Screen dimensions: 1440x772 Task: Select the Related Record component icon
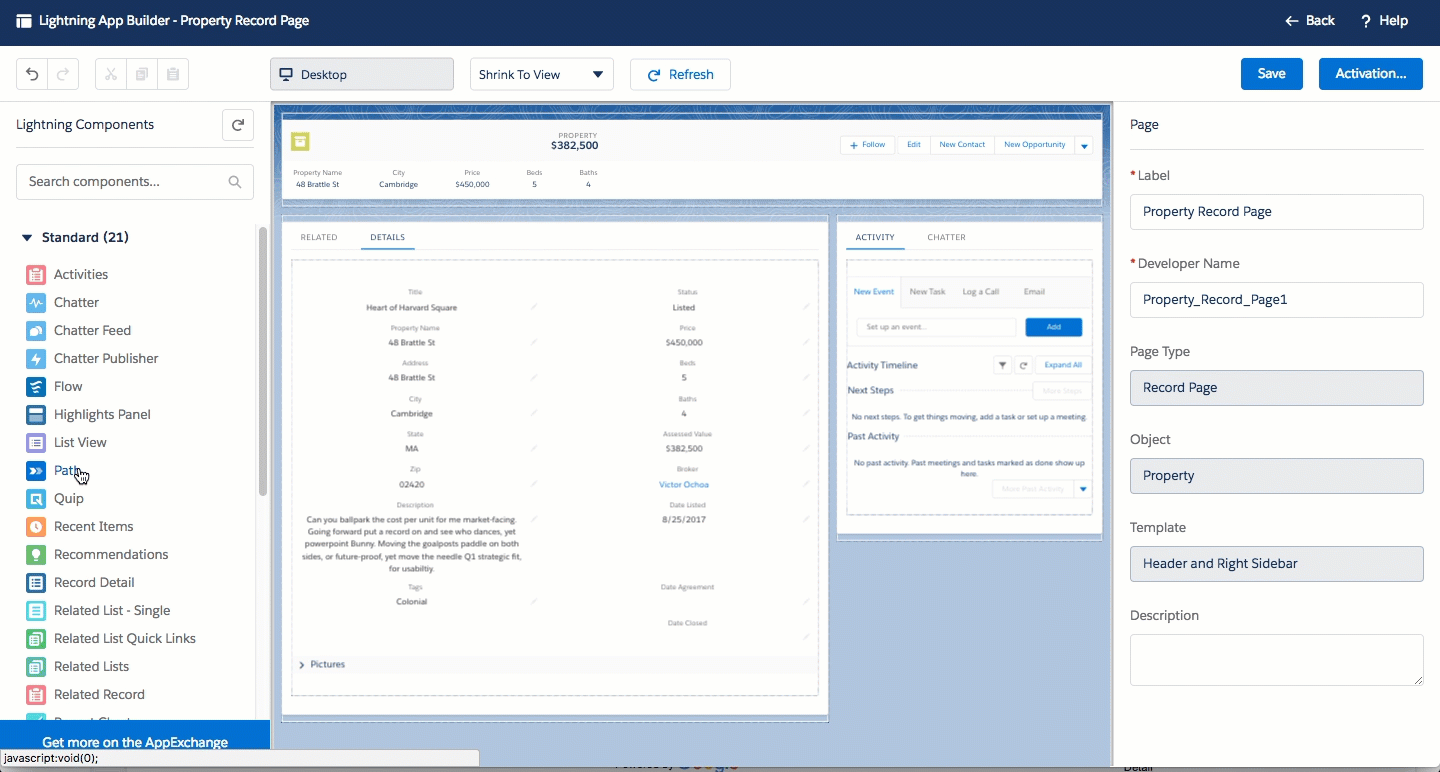[36, 694]
